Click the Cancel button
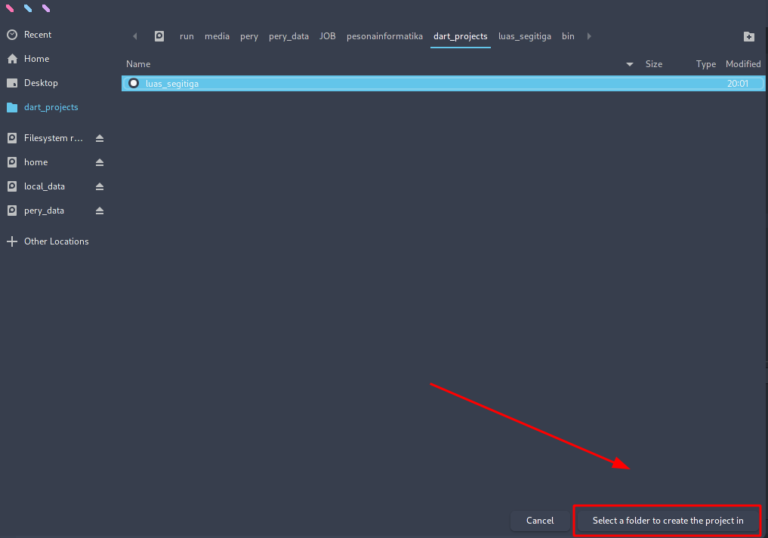Image resolution: width=768 pixels, height=538 pixels. click(x=540, y=520)
